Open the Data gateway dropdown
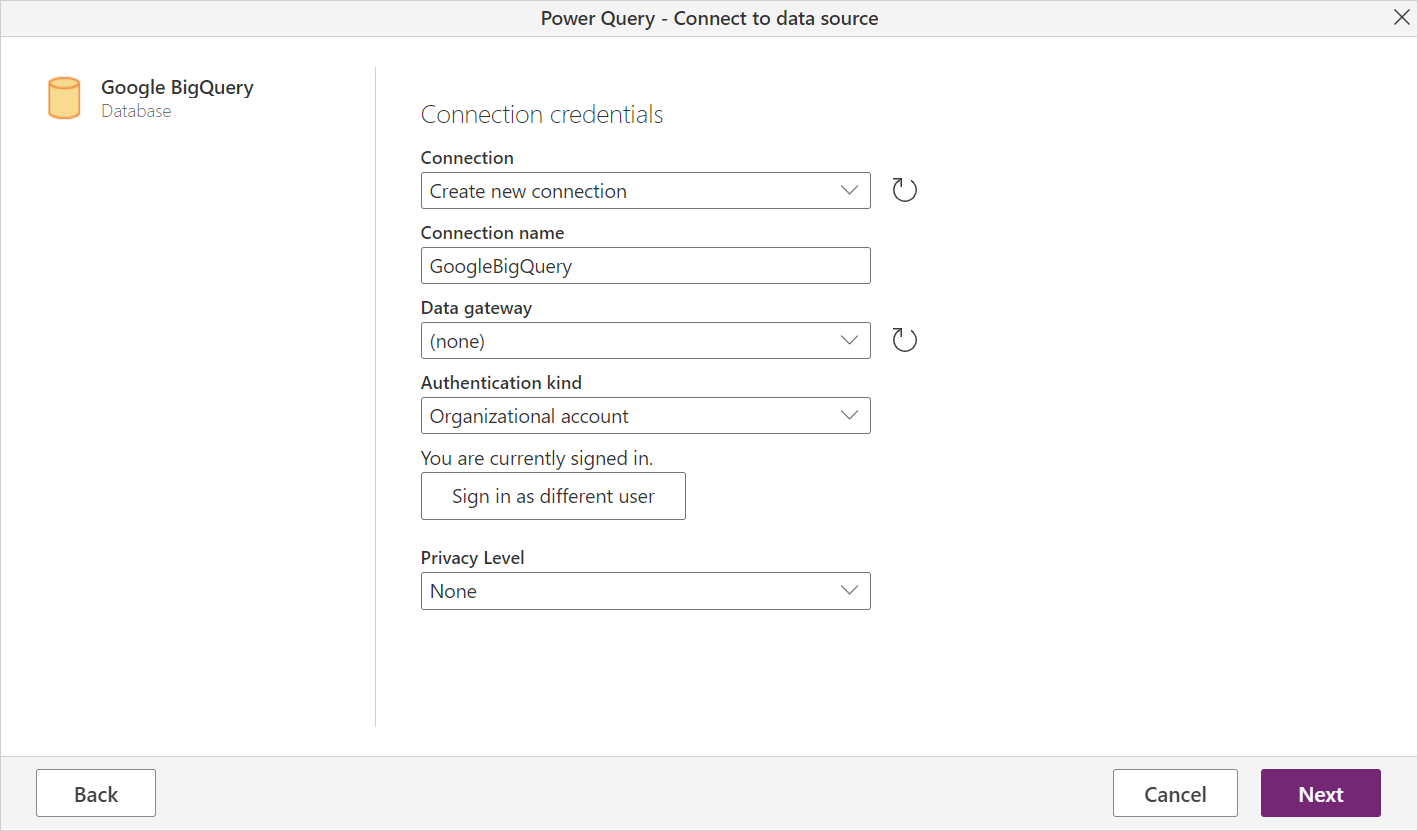The image size is (1418, 831). 646,341
